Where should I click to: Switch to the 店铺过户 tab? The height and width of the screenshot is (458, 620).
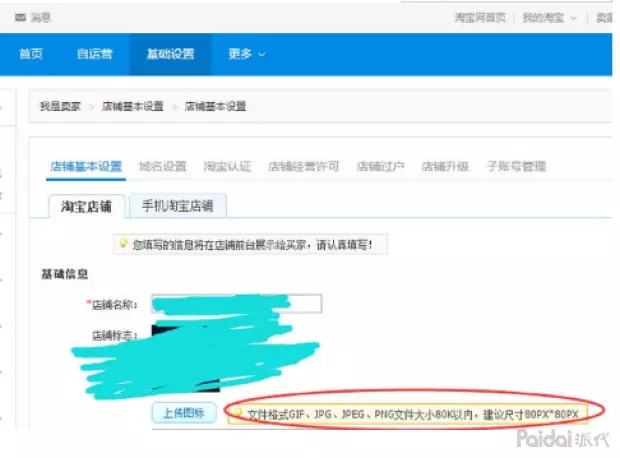click(x=380, y=167)
